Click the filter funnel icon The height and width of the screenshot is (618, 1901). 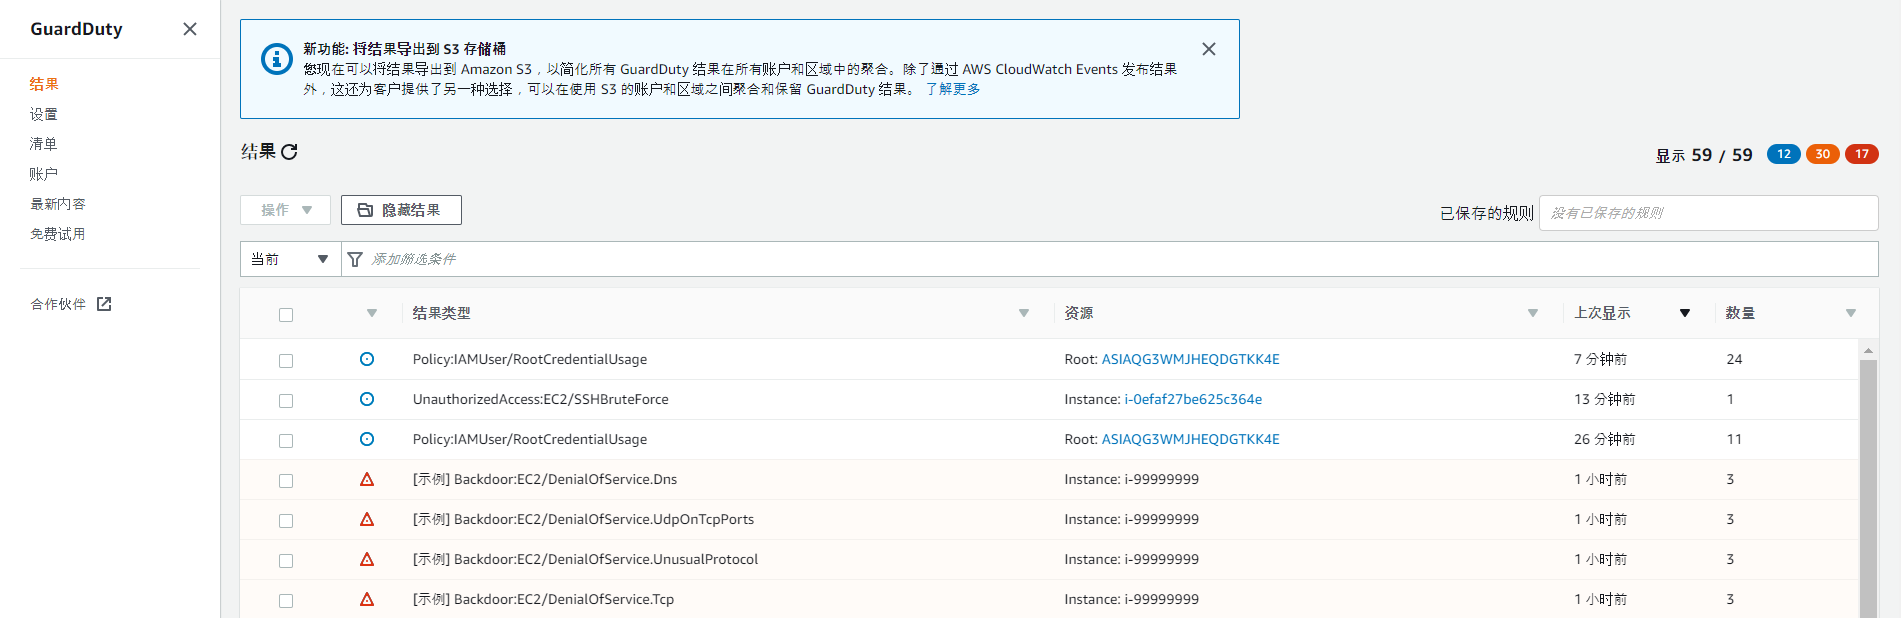(355, 260)
